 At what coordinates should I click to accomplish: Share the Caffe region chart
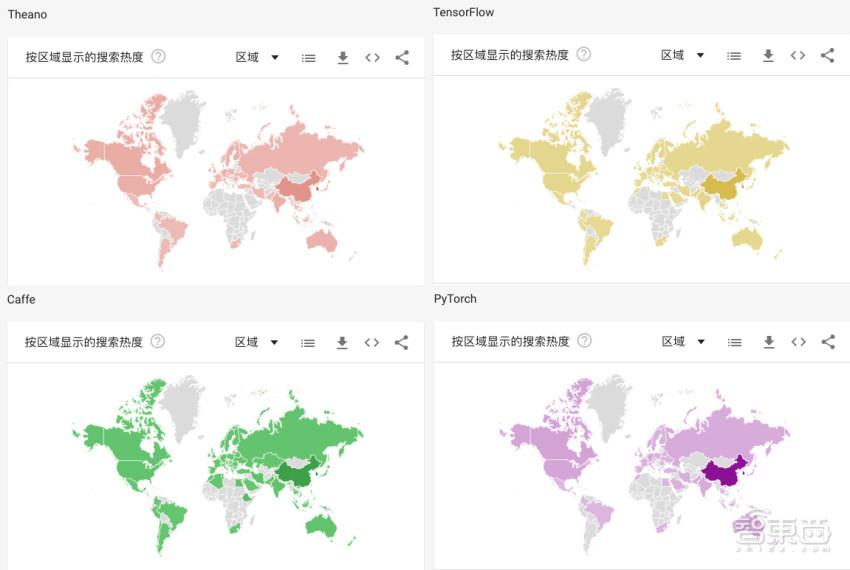[401, 343]
